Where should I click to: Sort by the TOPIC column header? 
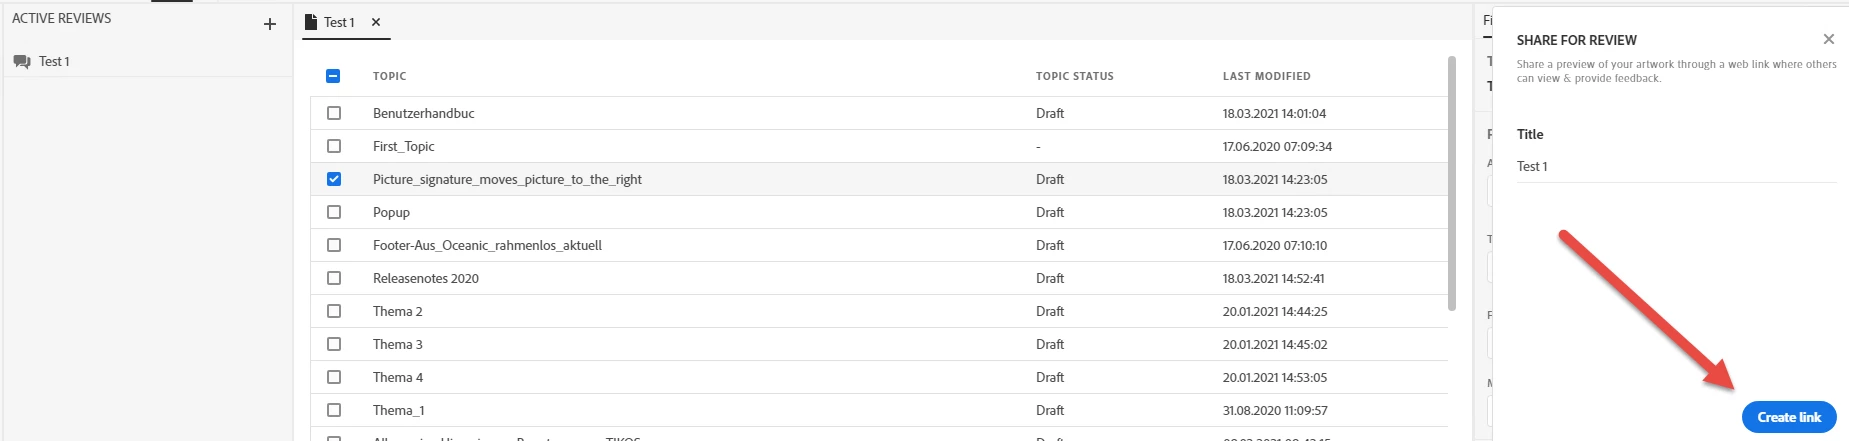coord(389,76)
